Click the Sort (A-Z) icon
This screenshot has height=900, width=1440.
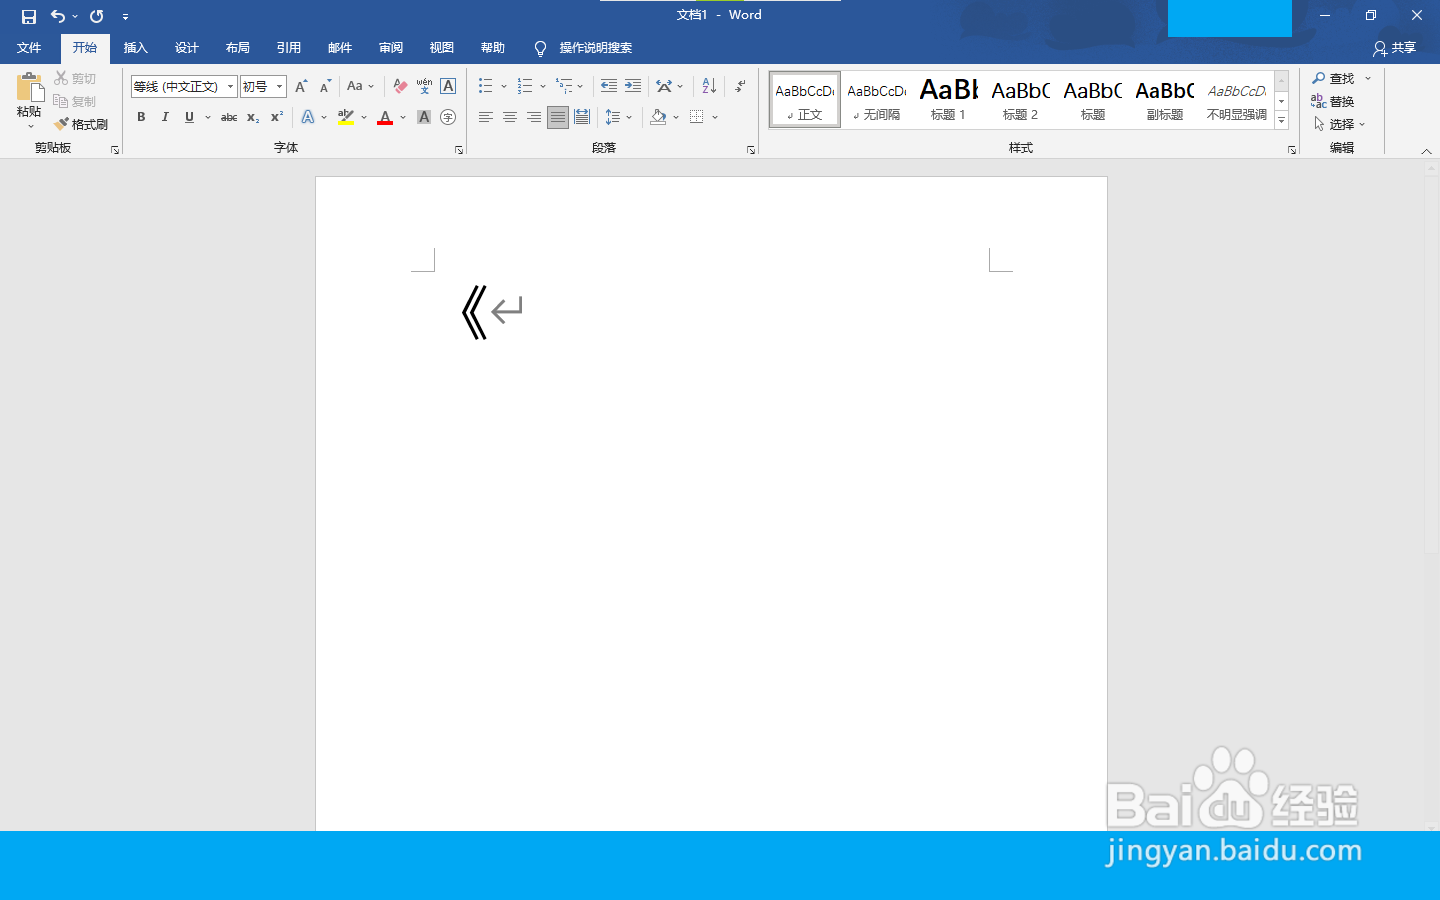point(709,86)
